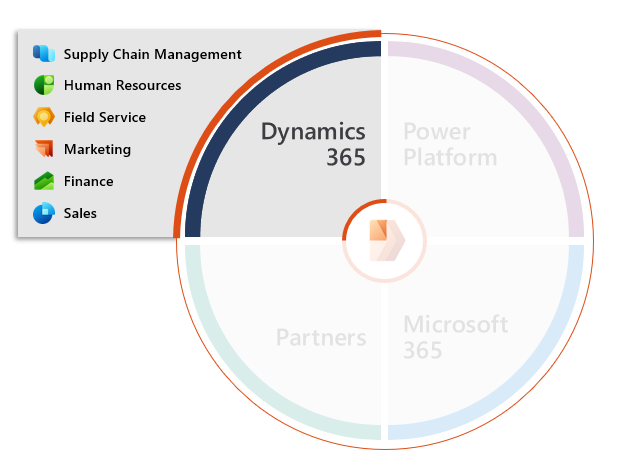This screenshot has height=469, width=637.
Task: Open the Human Resources label
Action: (123, 85)
